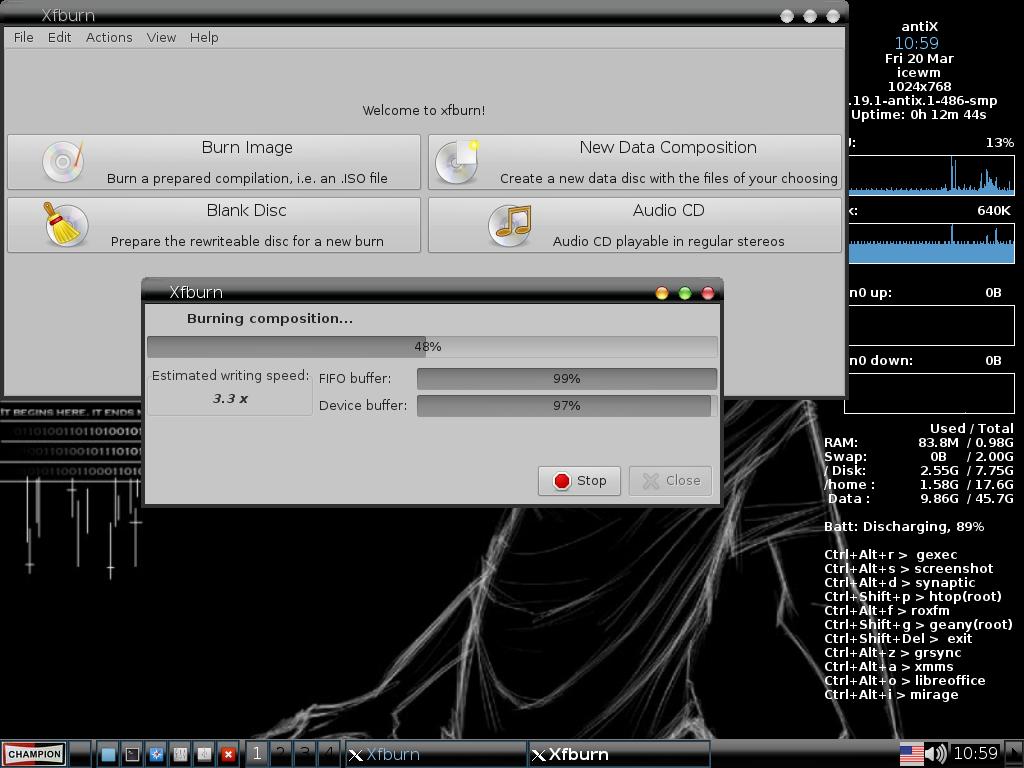
Task: Click the Blank Disc button
Action: pos(214,225)
